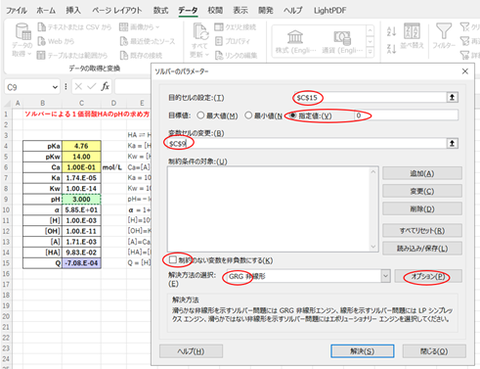
Task: Click the Sort Z to A icon
Action: tap(391, 49)
